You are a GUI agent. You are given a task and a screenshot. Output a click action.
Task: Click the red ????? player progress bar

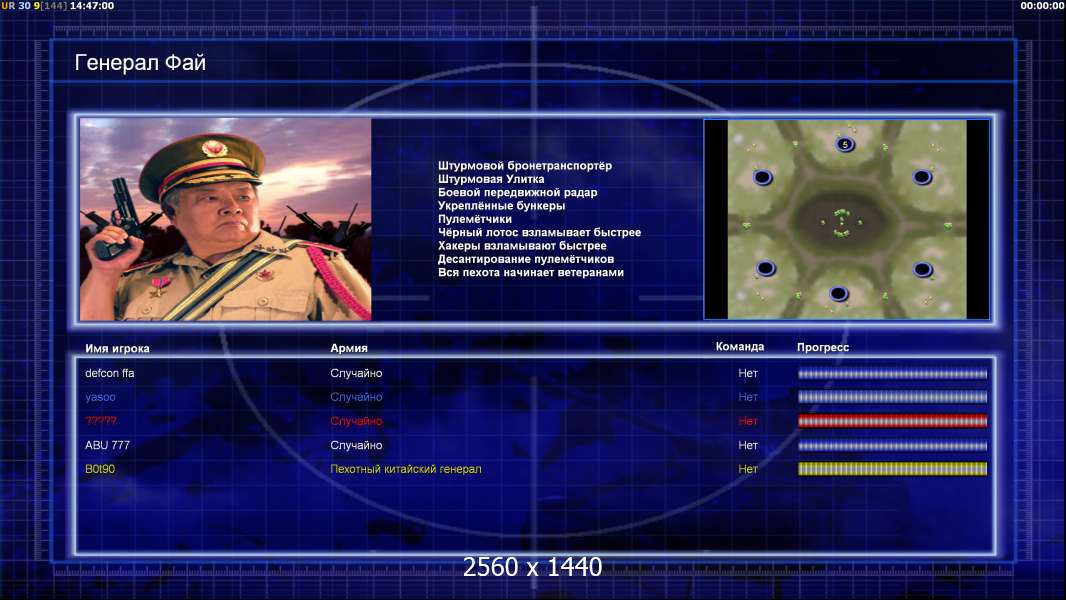pos(892,421)
